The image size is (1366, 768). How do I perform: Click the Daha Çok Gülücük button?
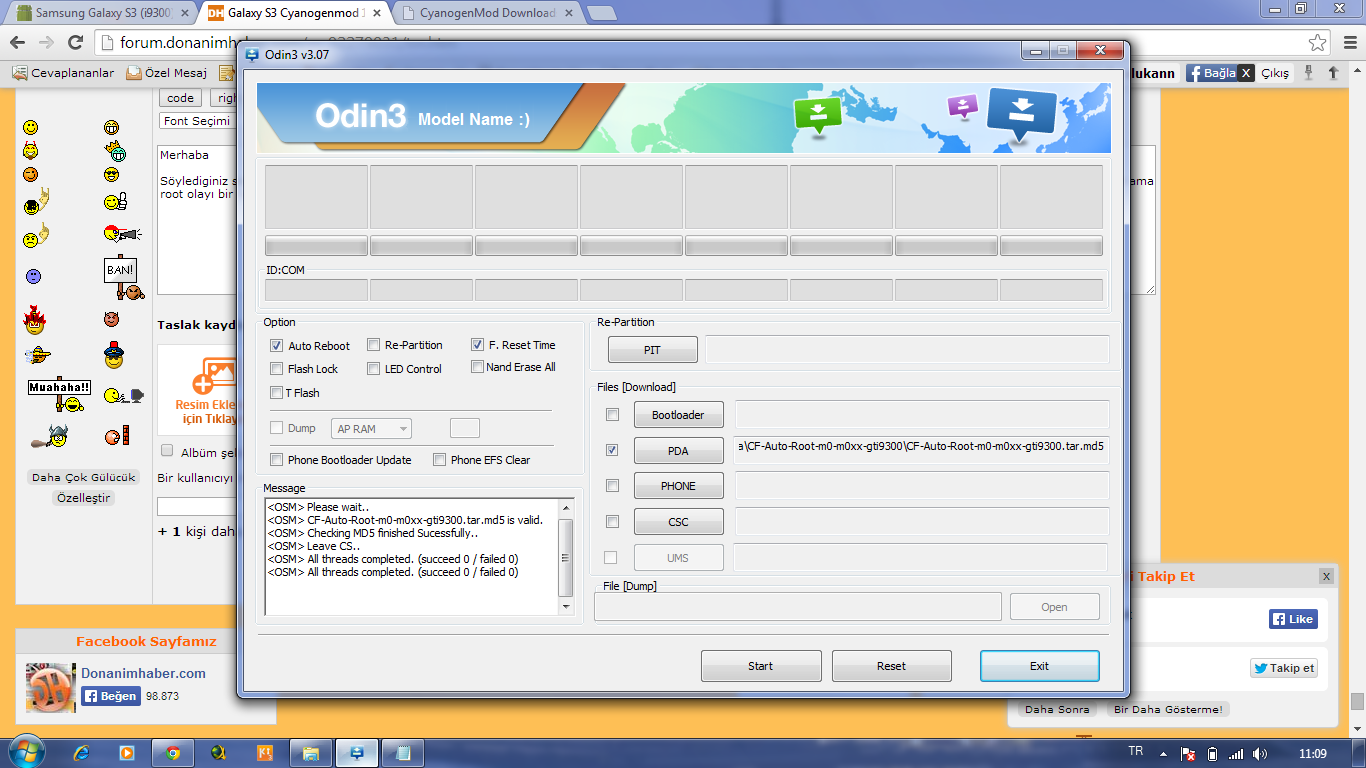pos(83,477)
